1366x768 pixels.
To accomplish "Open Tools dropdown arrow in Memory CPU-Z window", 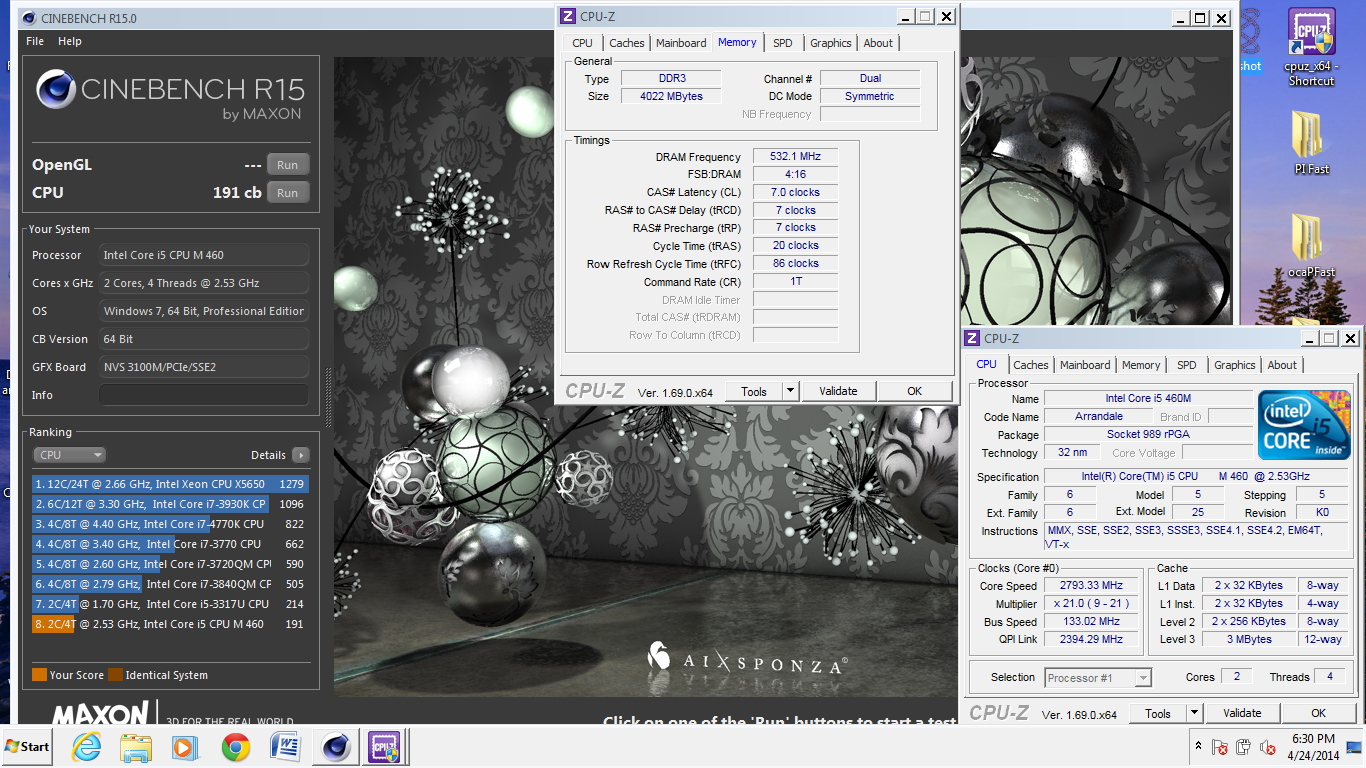I will point(790,391).
